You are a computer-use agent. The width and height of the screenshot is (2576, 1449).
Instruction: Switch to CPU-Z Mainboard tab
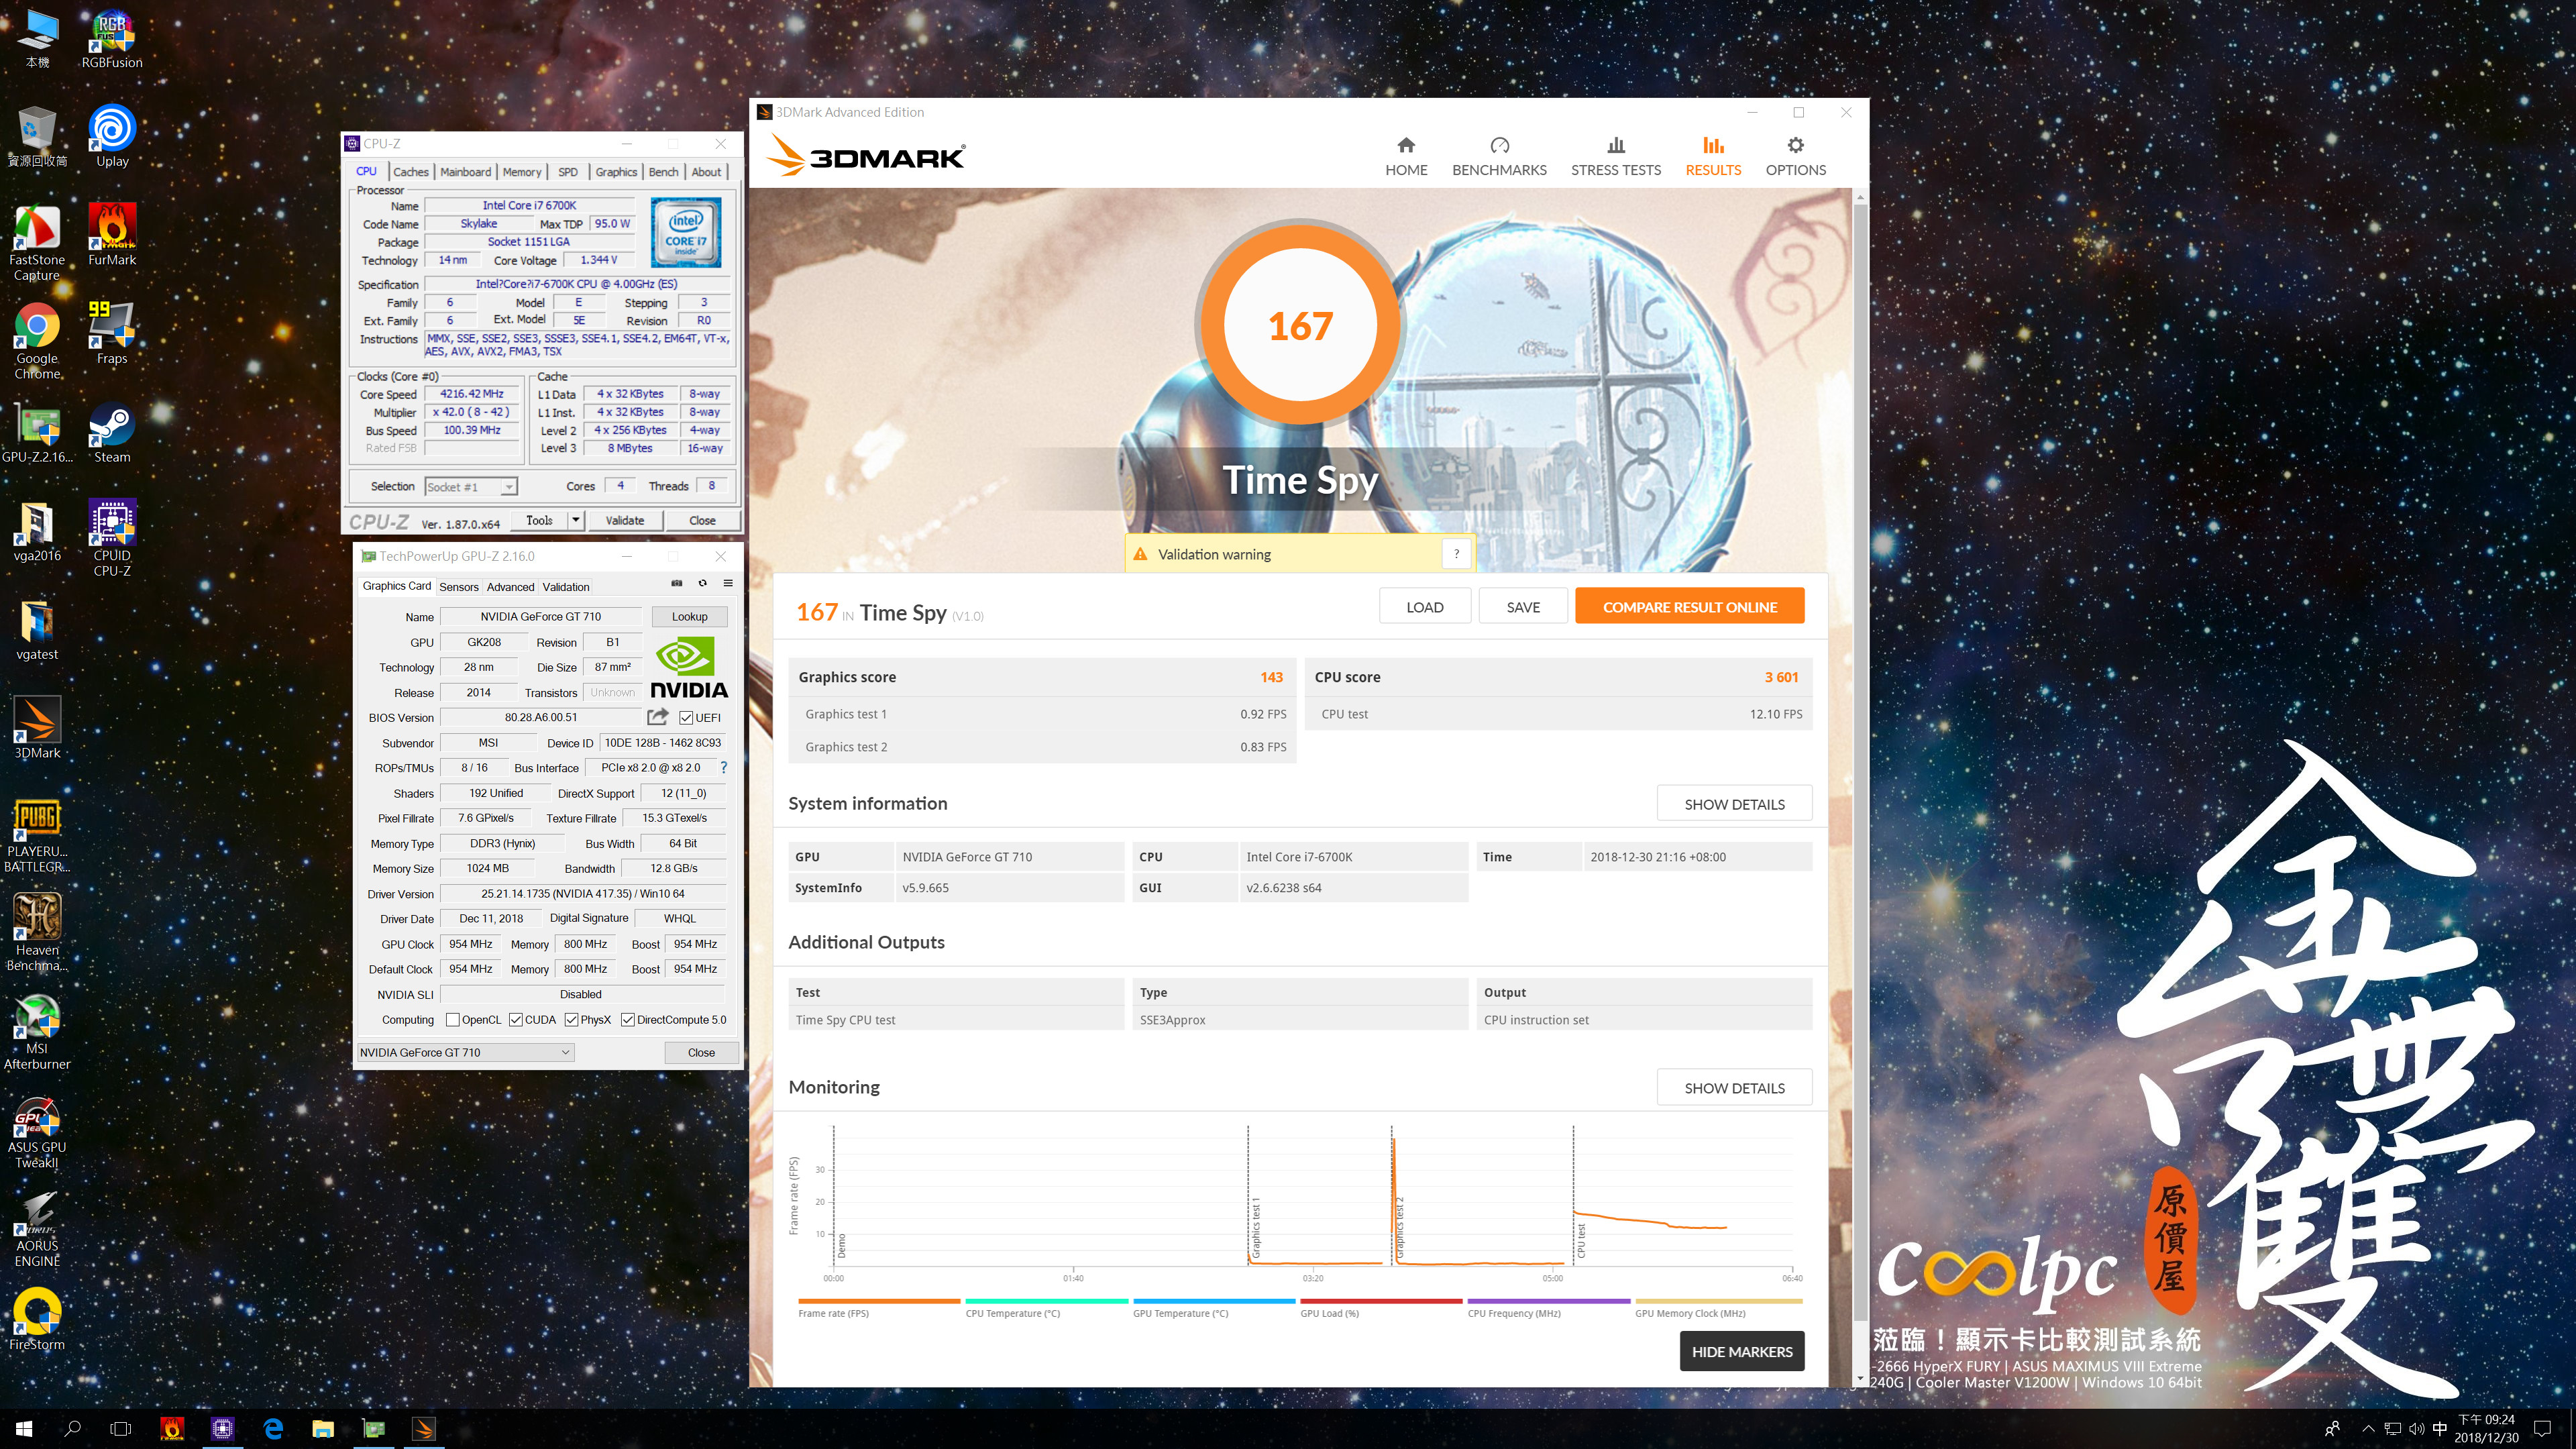tap(465, 172)
